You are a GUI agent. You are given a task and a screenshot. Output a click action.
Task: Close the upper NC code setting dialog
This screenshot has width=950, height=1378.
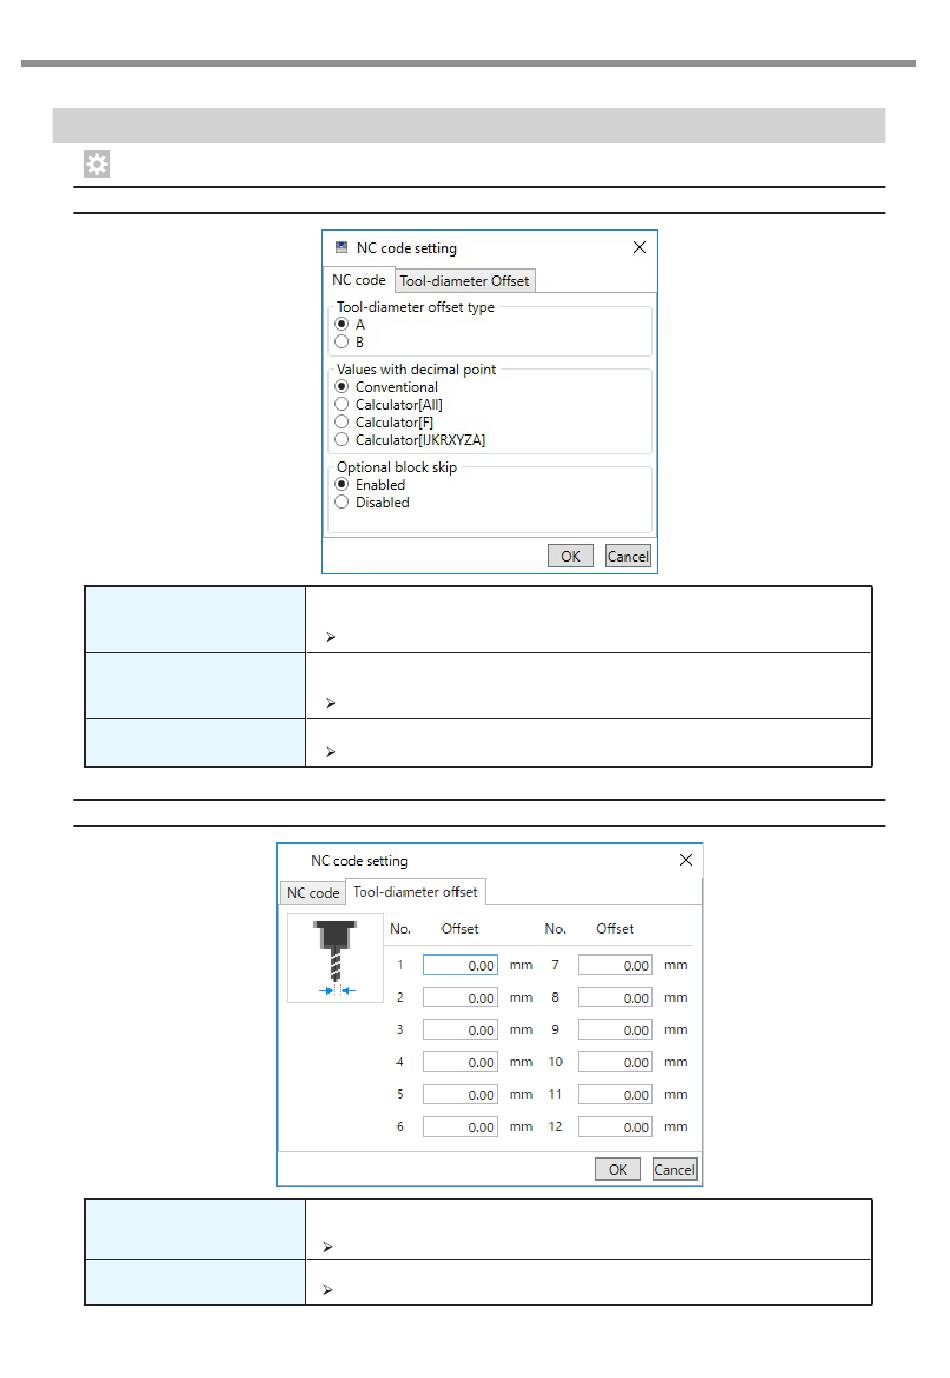640,247
